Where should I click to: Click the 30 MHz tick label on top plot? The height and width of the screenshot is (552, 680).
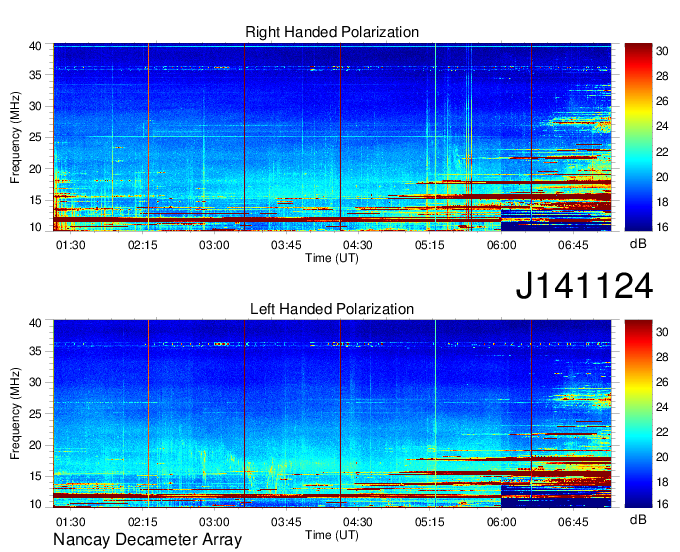[x=35, y=106]
